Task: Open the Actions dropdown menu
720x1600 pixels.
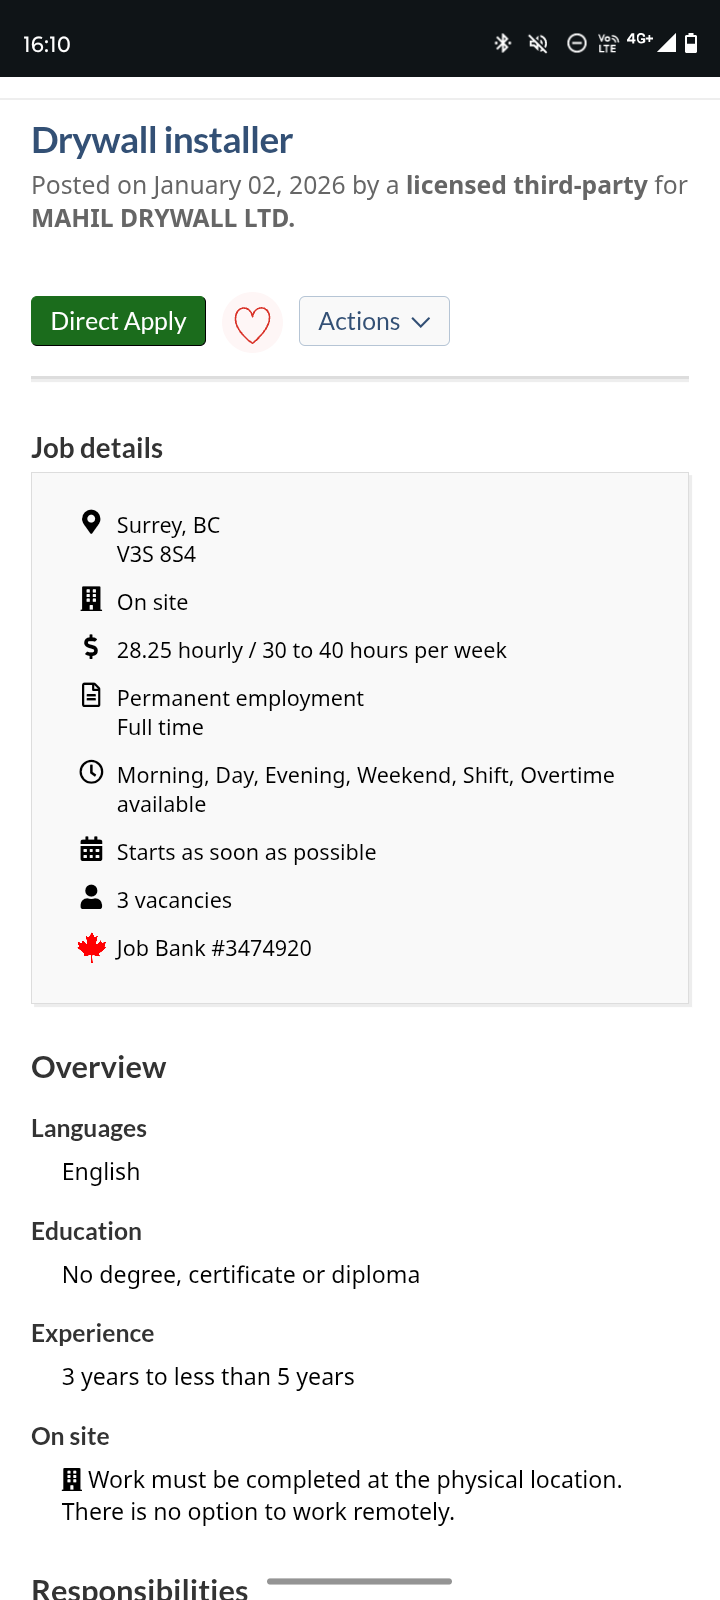Action: 374,321
